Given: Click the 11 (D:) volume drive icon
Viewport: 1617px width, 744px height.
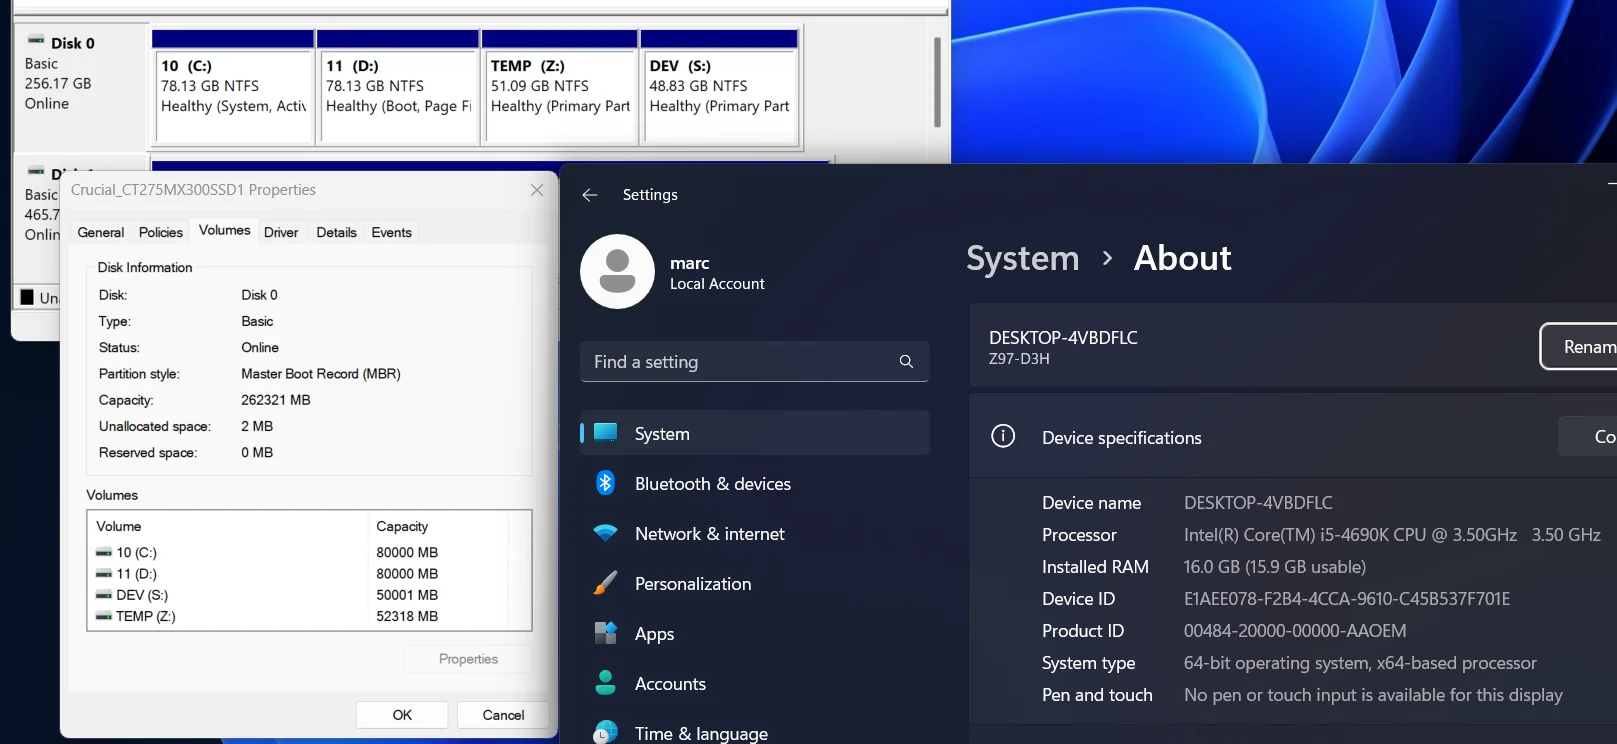Looking at the screenshot, I should click(x=103, y=574).
